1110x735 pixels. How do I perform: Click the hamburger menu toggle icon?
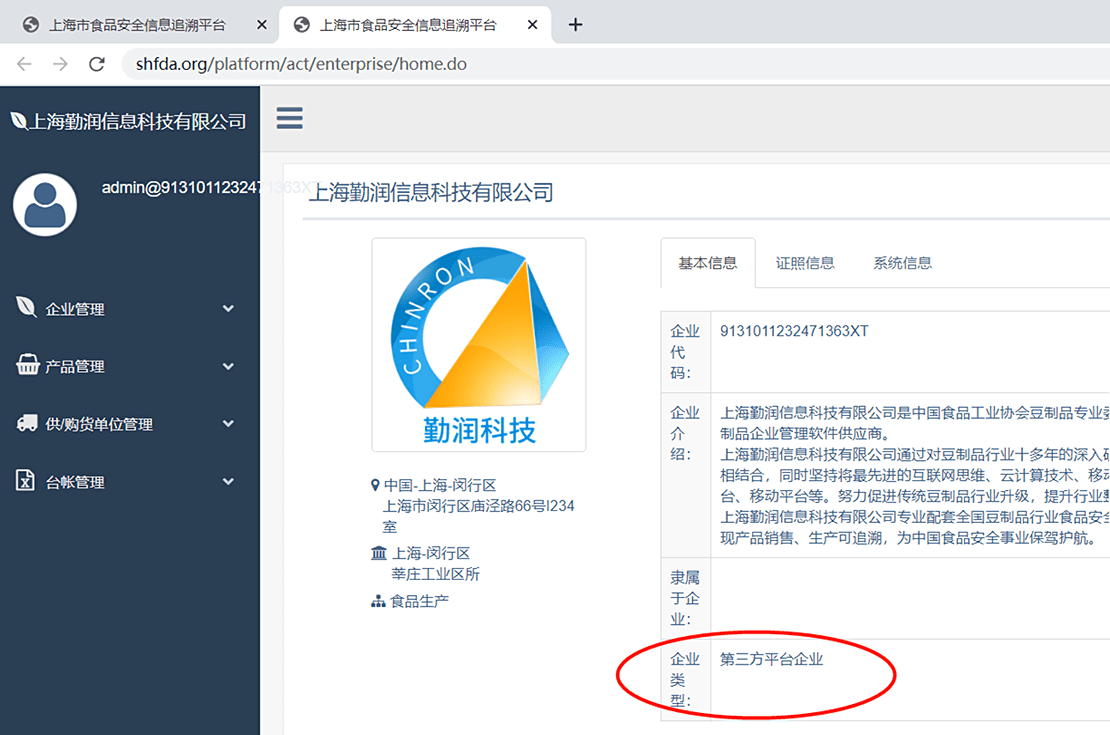point(290,118)
